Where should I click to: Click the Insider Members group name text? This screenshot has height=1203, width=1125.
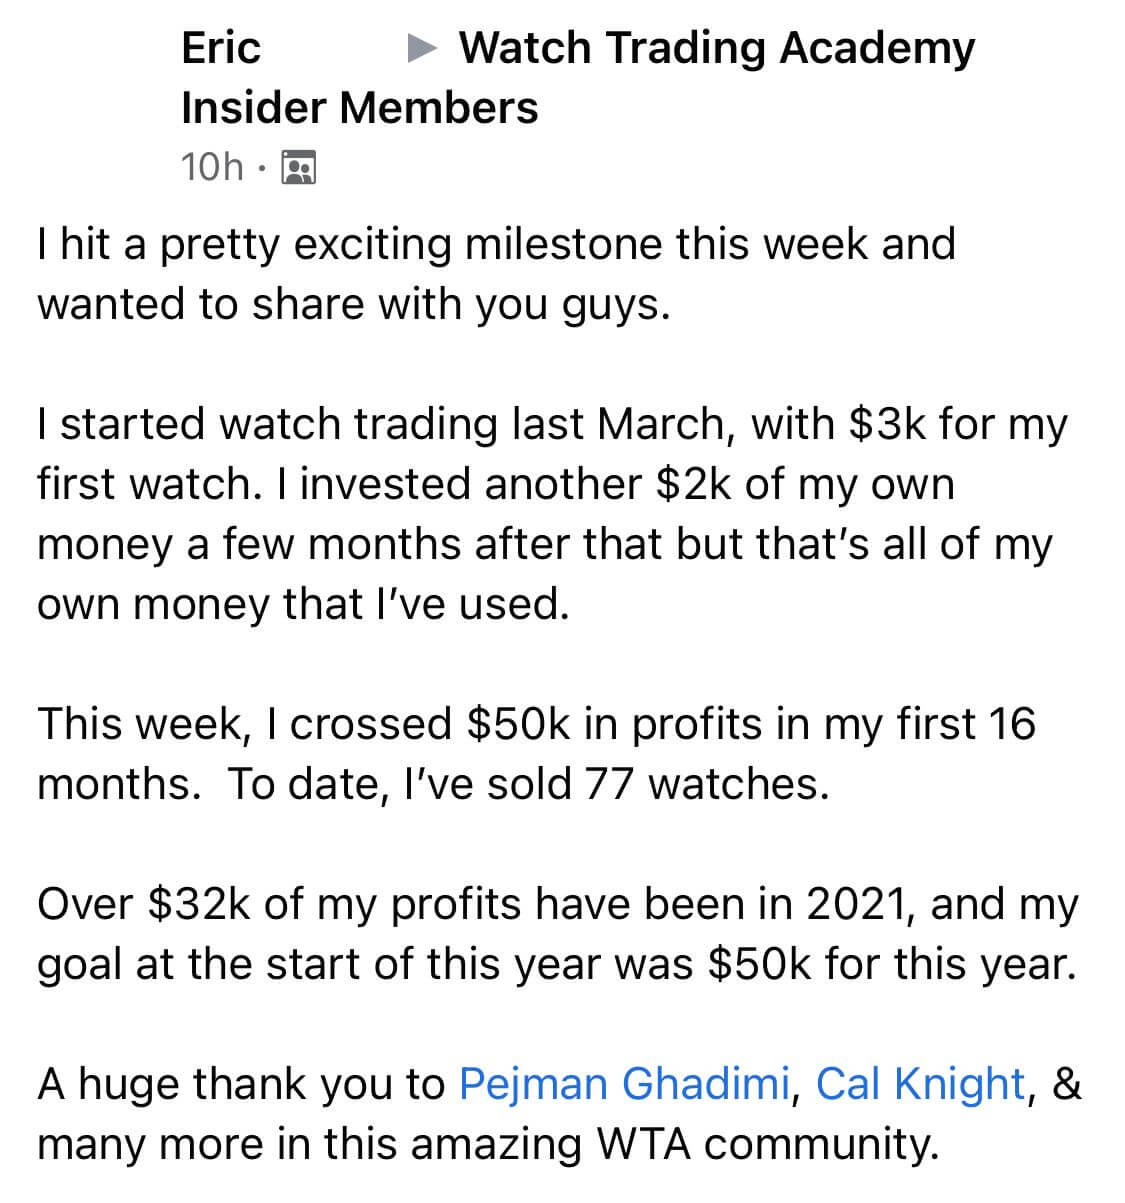[360, 107]
